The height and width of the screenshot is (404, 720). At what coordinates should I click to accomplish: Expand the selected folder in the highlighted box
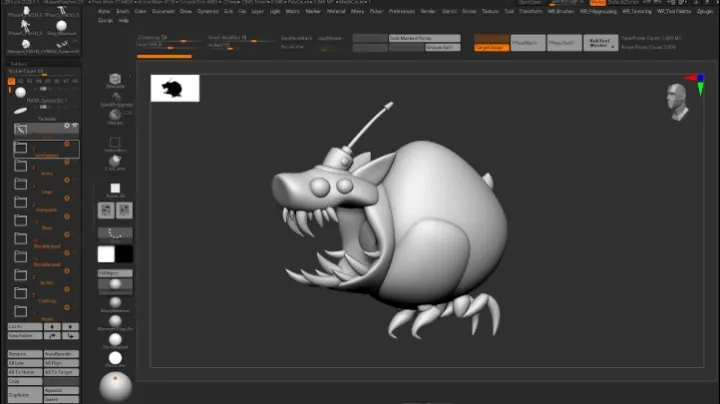(20, 148)
